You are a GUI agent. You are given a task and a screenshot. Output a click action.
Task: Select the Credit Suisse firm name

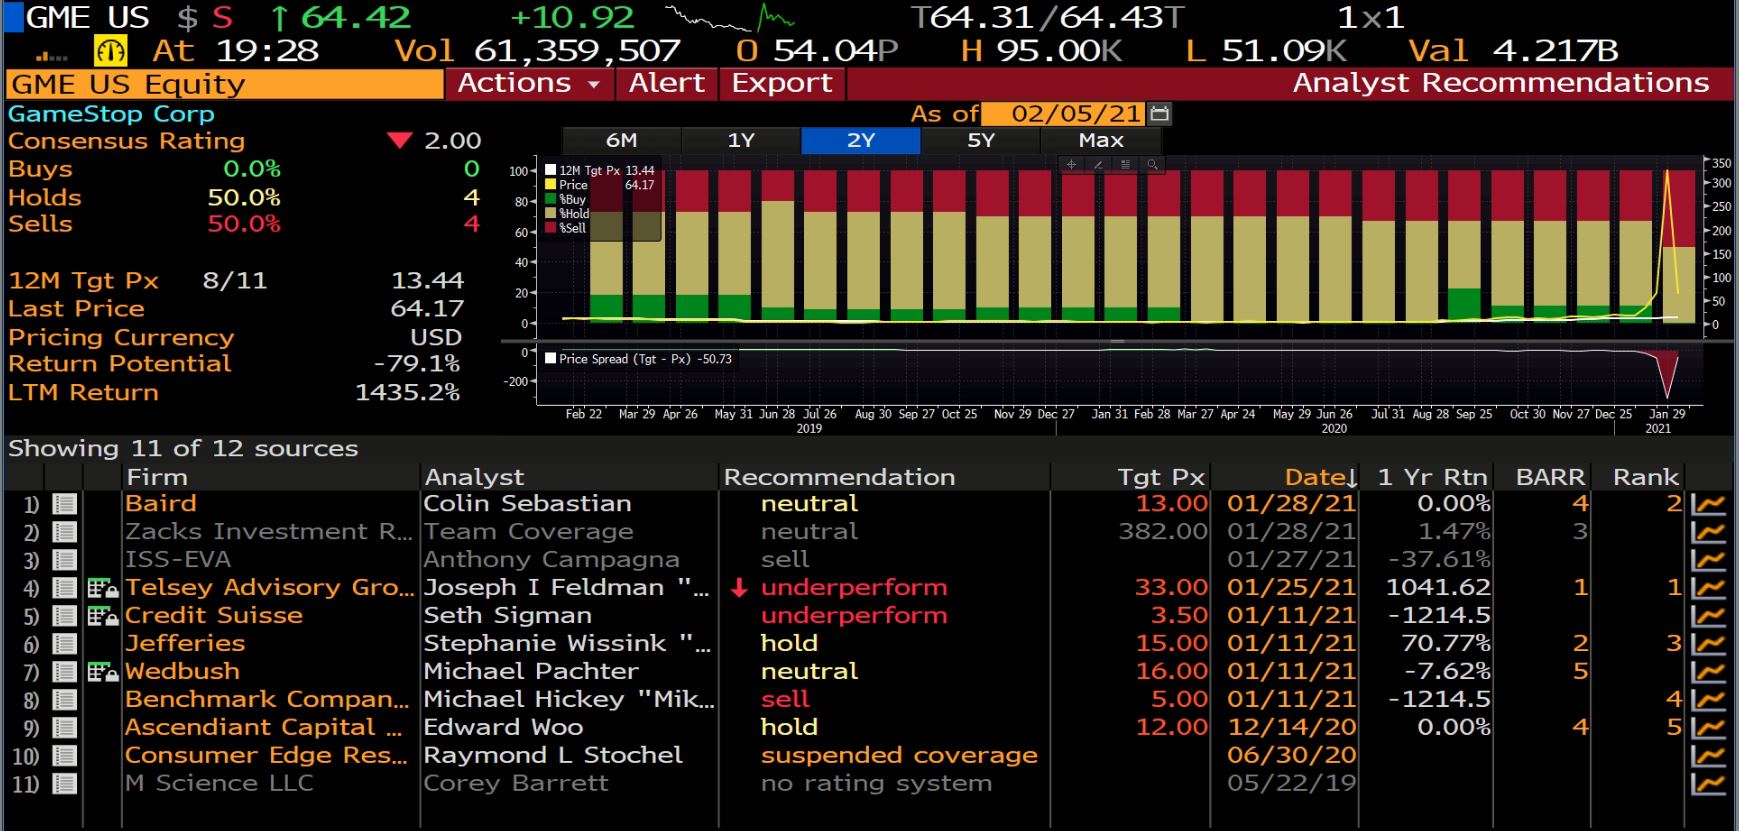[214, 616]
